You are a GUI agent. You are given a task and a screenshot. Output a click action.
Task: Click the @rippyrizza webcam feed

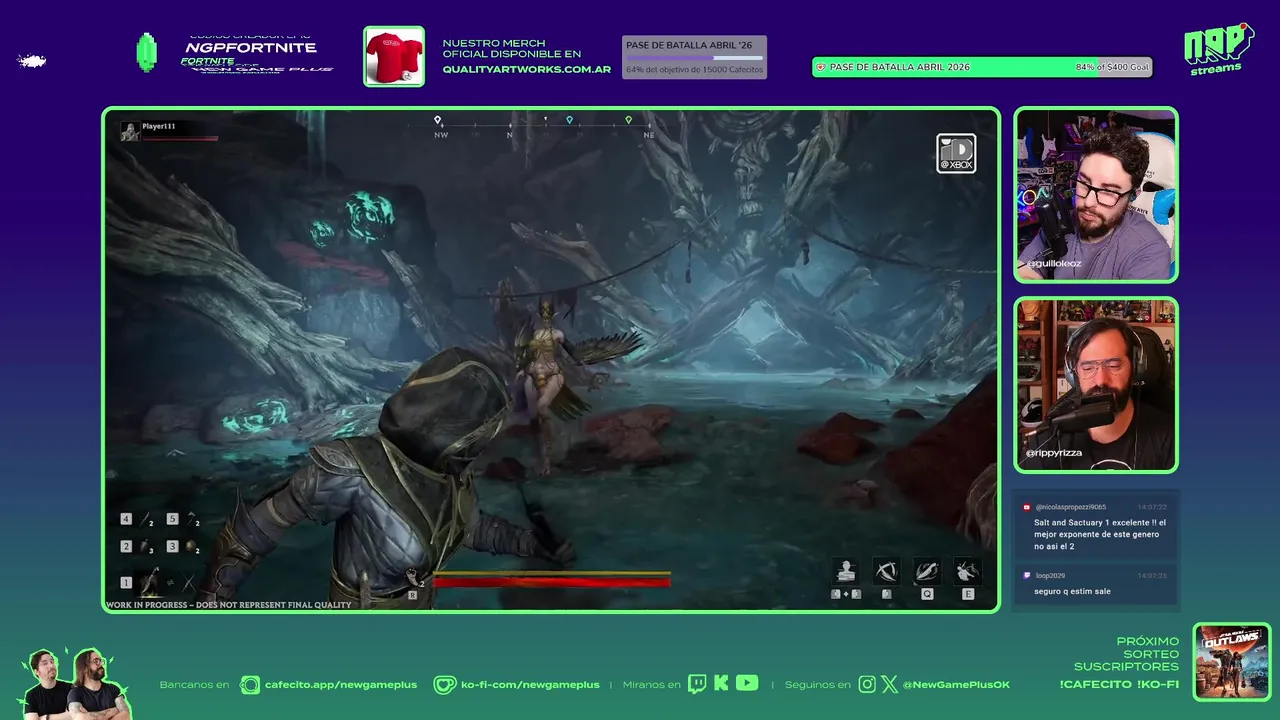(x=1096, y=385)
